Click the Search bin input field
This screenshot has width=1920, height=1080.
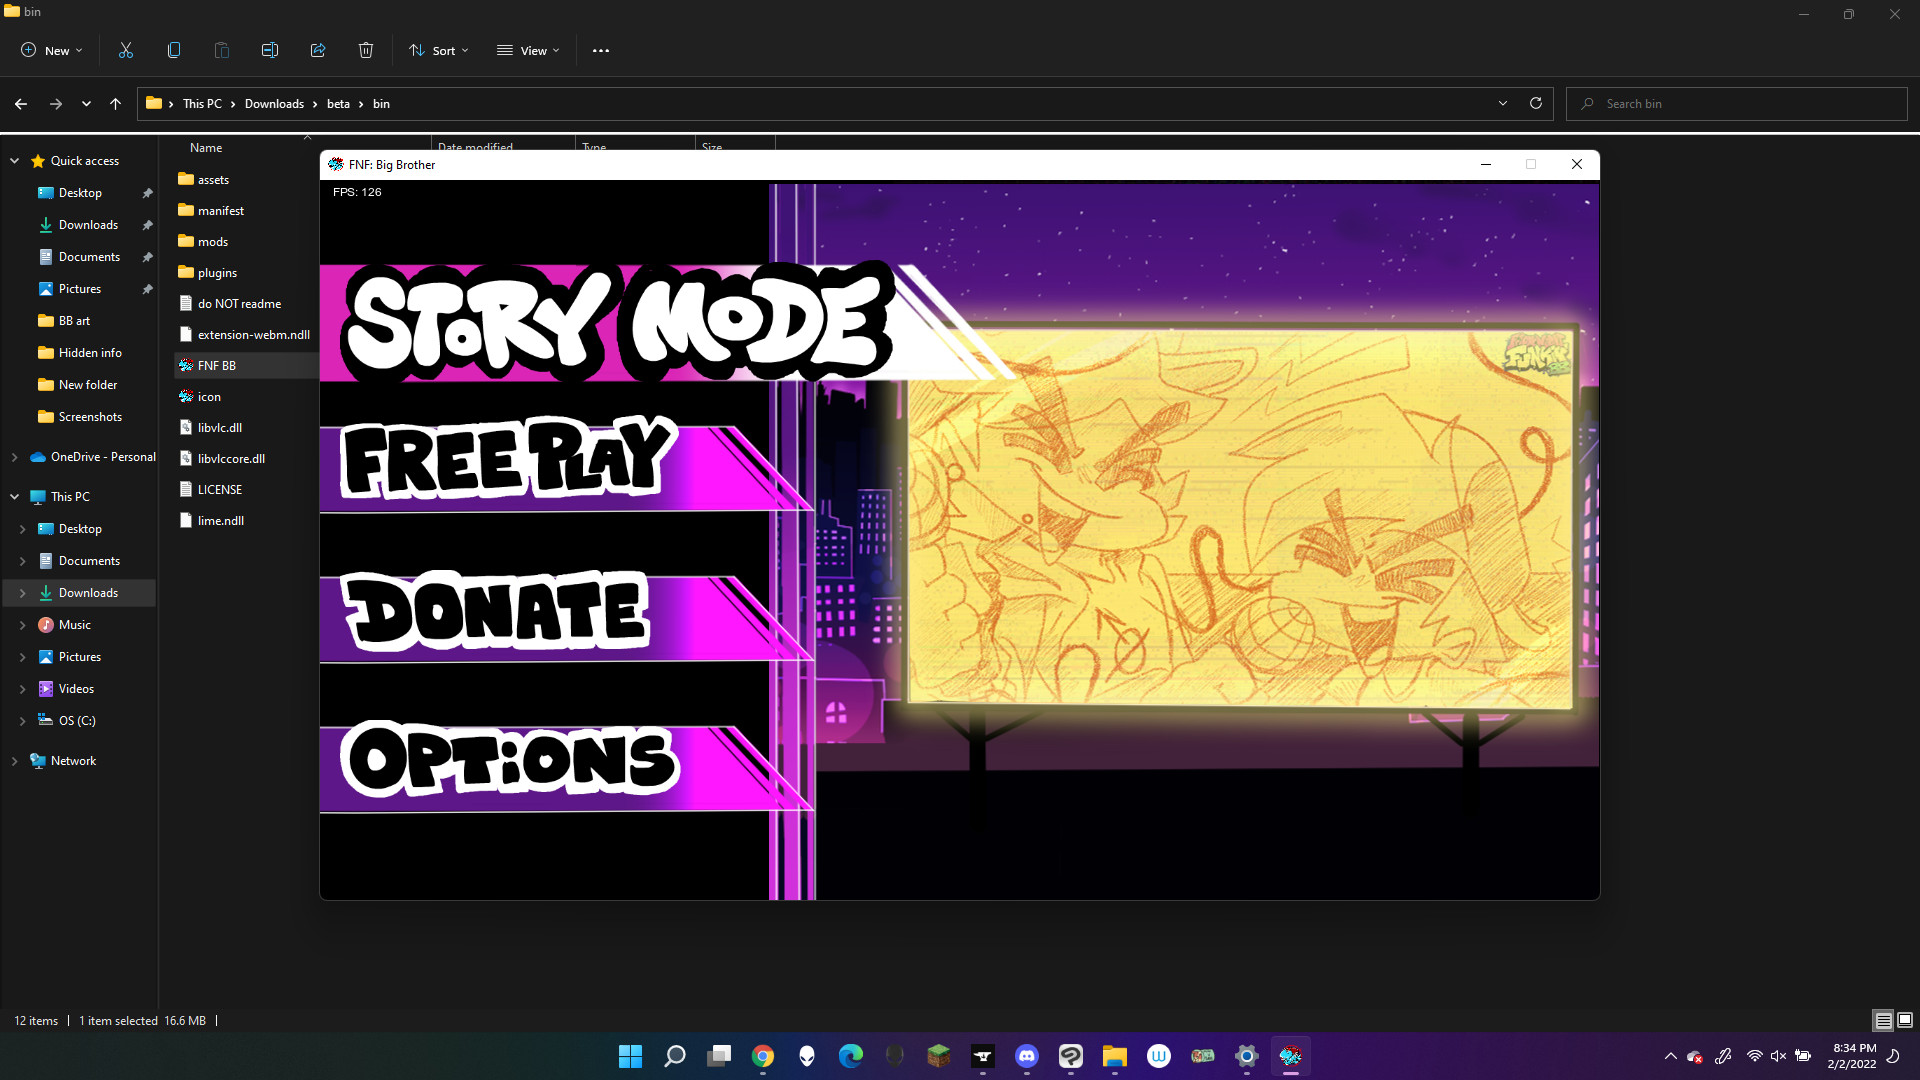click(1736, 104)
